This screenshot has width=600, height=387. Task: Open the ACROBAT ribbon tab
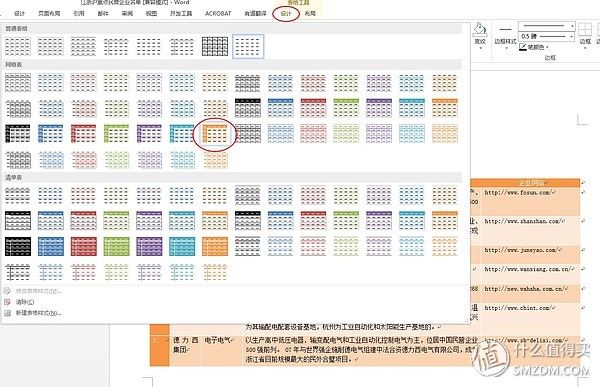(218, 13)
